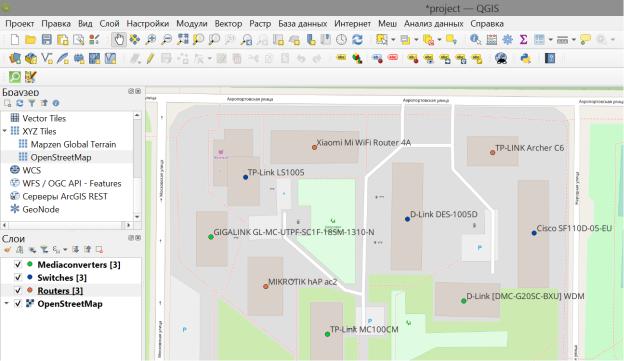Click the New Shapefile Layer V icon
624x361 pixels.
[x=47, y=59]
